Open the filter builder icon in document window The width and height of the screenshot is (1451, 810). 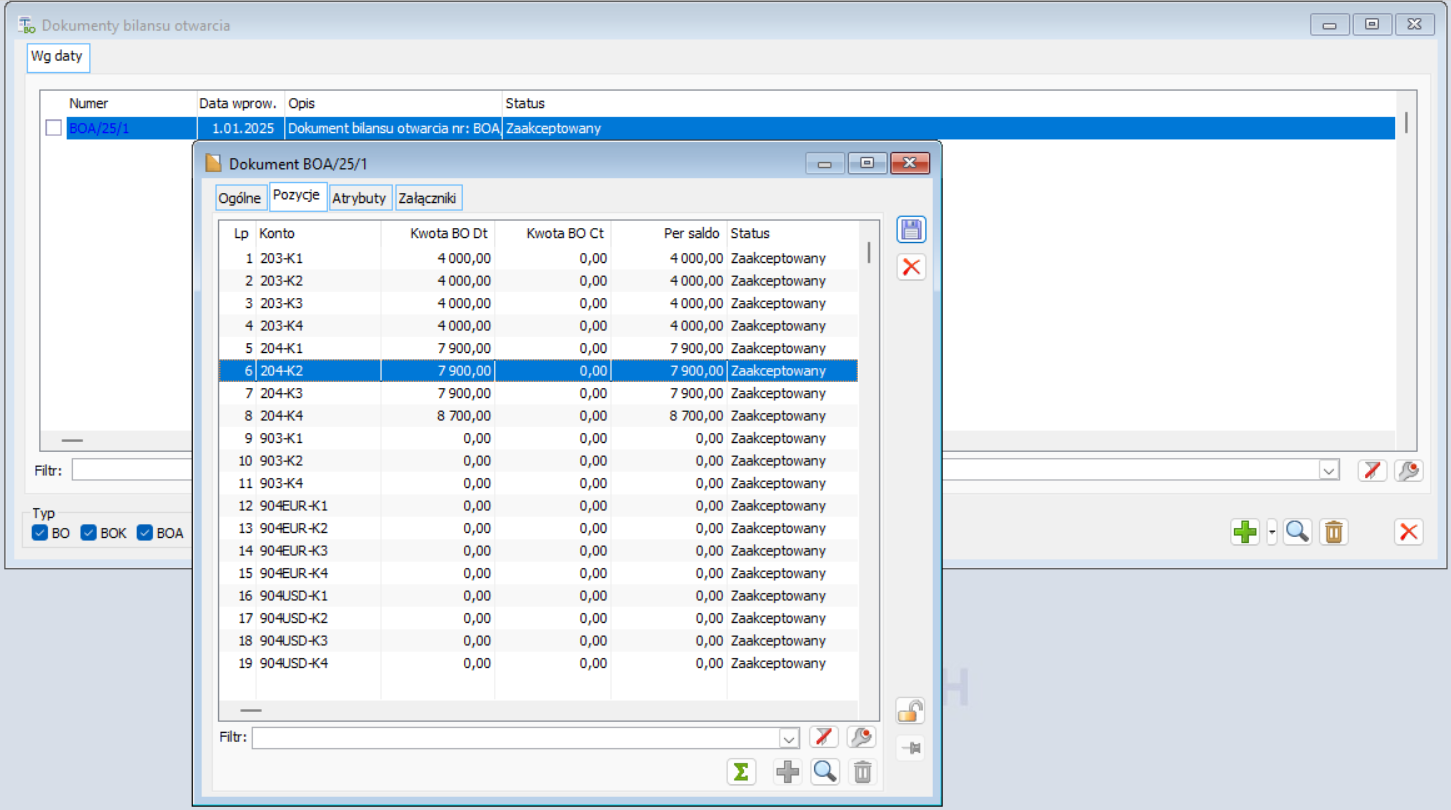coord(861,737)
